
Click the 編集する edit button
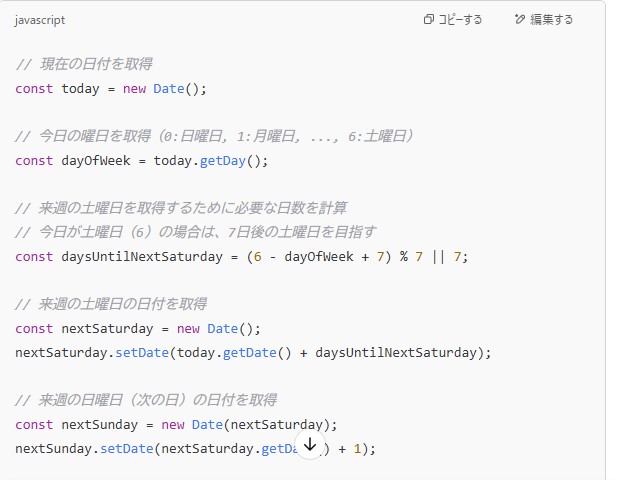tap(543, 19)
